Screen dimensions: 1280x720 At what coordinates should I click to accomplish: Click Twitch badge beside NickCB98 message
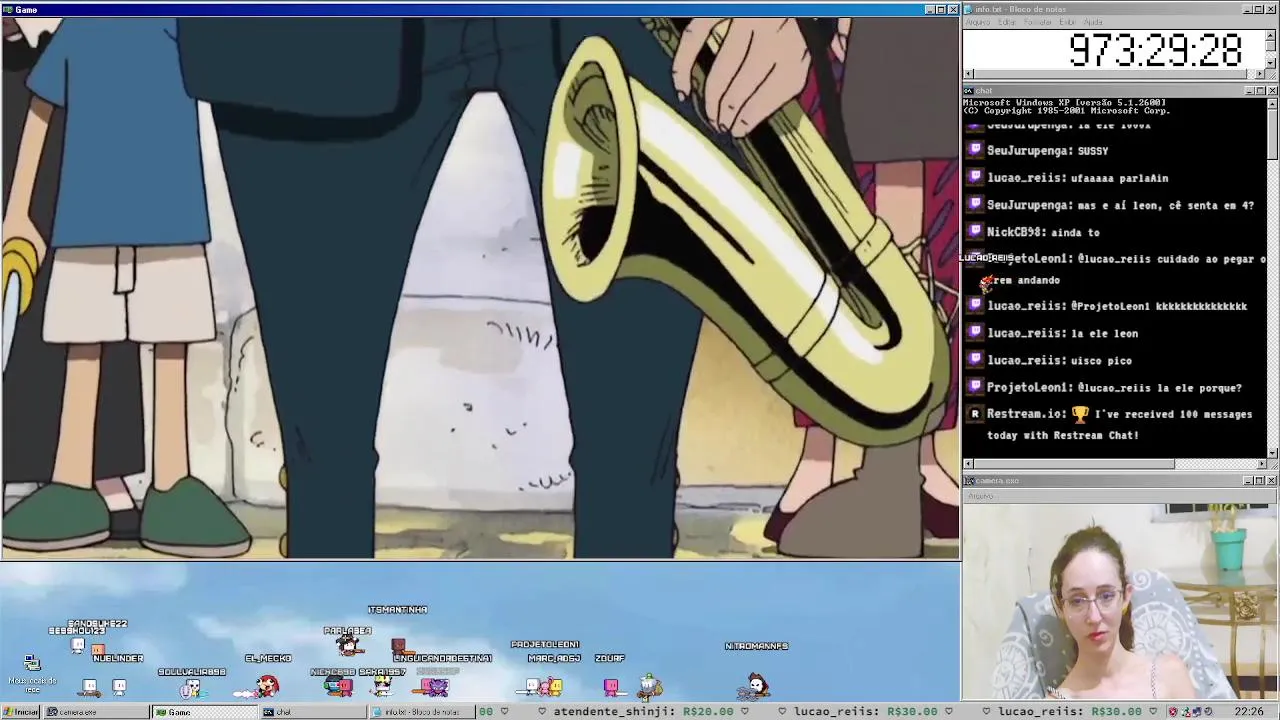pos(975,231)
